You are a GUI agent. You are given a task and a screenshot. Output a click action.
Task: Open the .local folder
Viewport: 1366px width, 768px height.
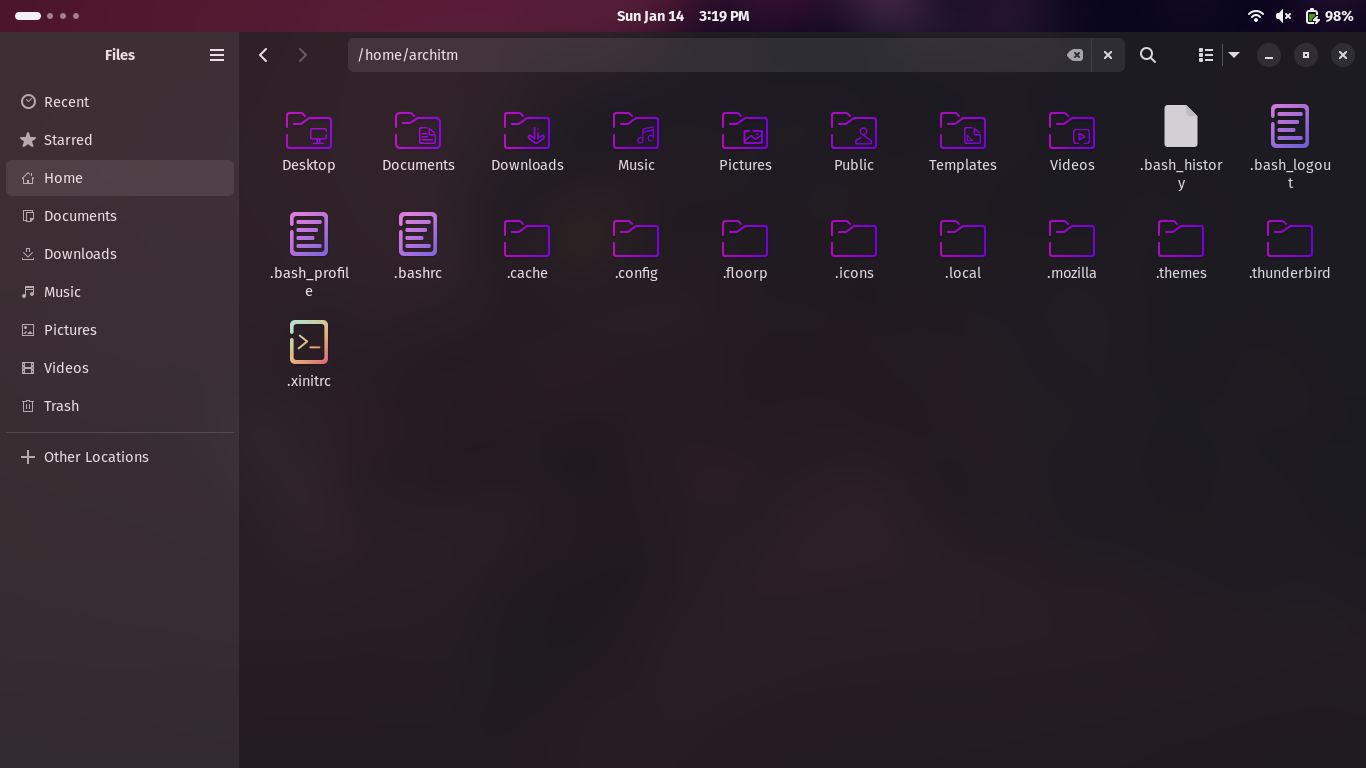[963, 238]
